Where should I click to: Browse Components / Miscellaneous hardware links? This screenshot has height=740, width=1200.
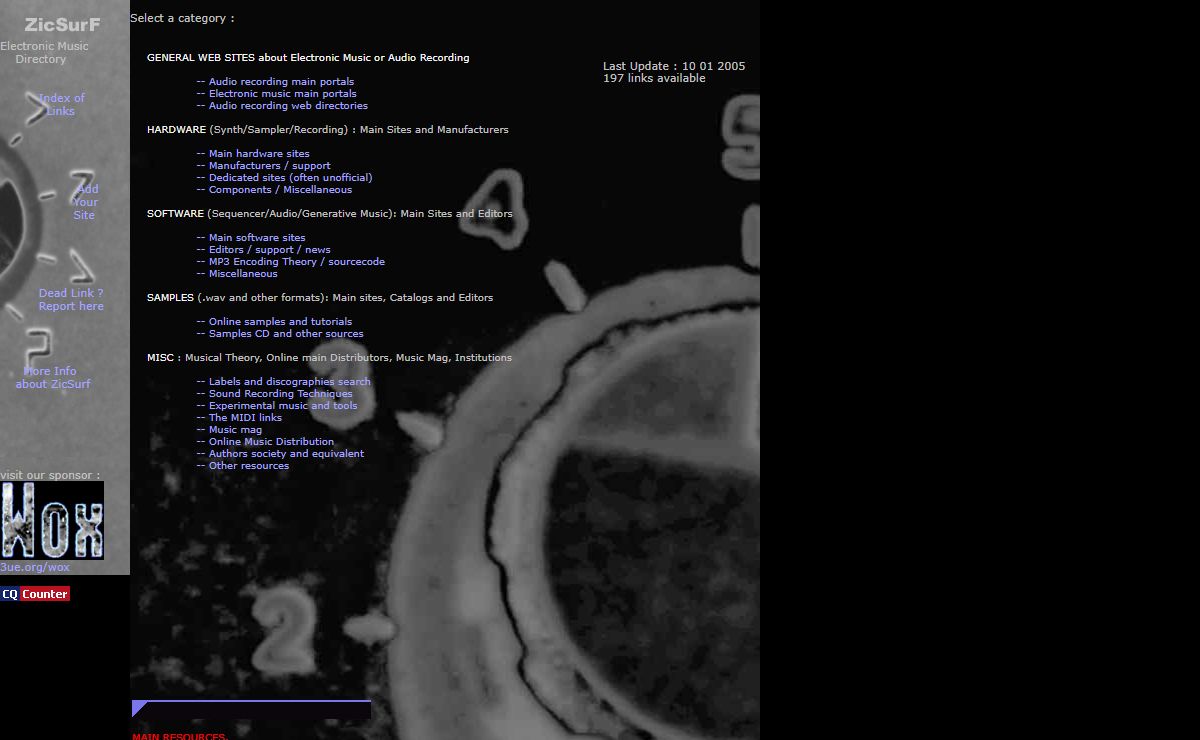pos(280,190)
